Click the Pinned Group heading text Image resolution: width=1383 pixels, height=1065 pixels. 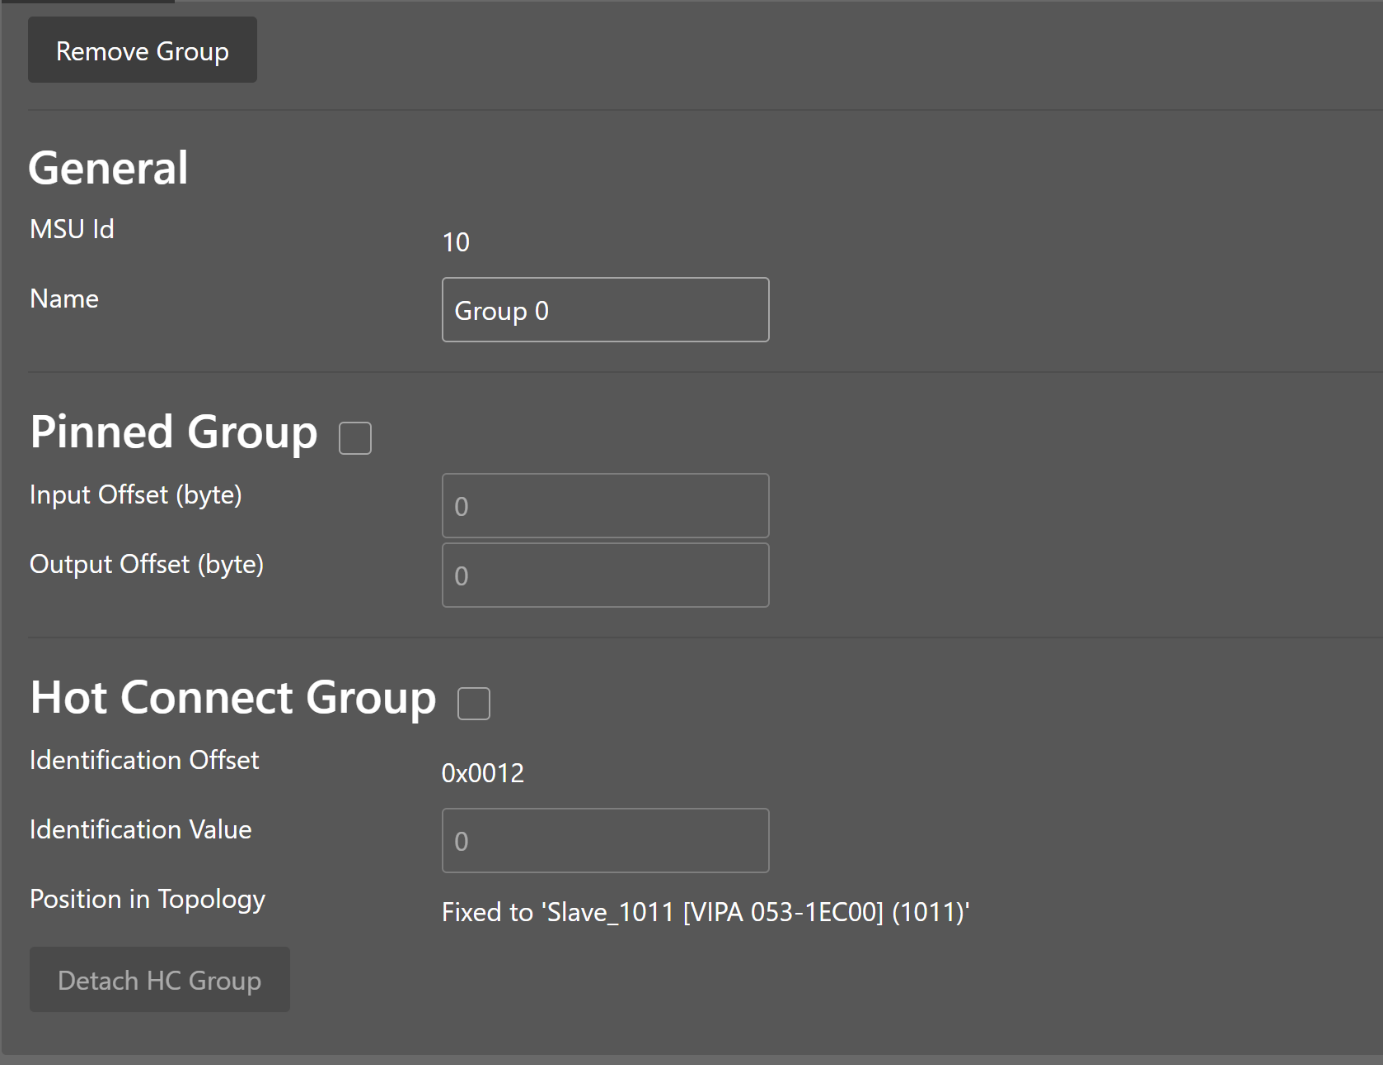point(174,433)
